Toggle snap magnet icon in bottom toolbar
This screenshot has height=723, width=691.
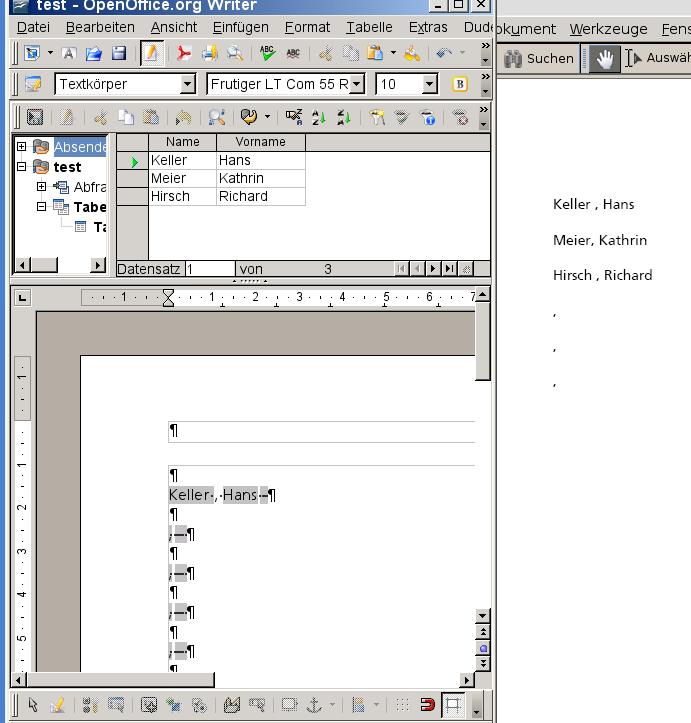point(428,705)
